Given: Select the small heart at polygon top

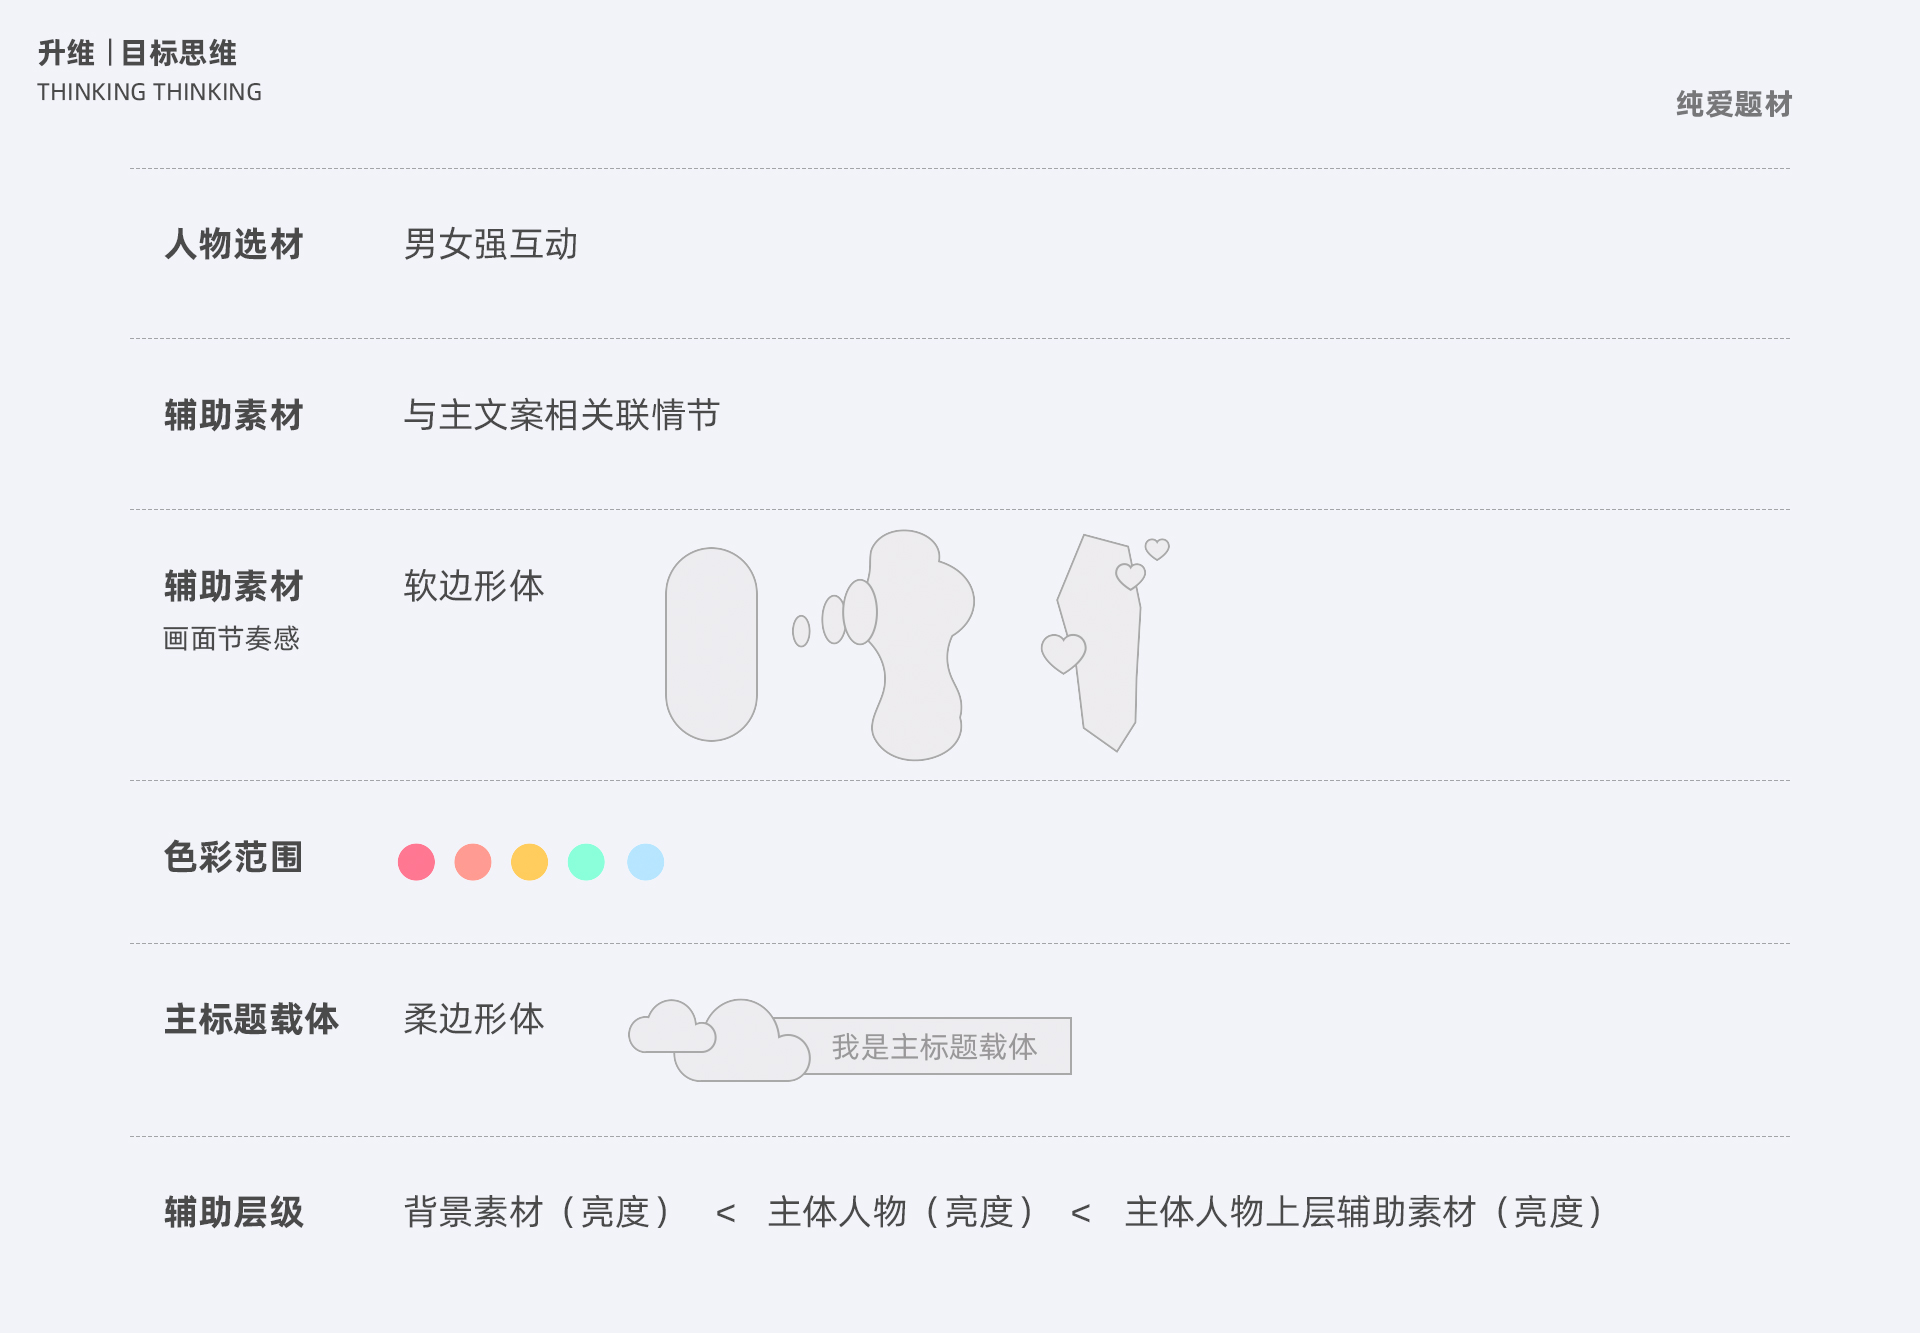Looking at the screenshot, I should coord(1157,549).
